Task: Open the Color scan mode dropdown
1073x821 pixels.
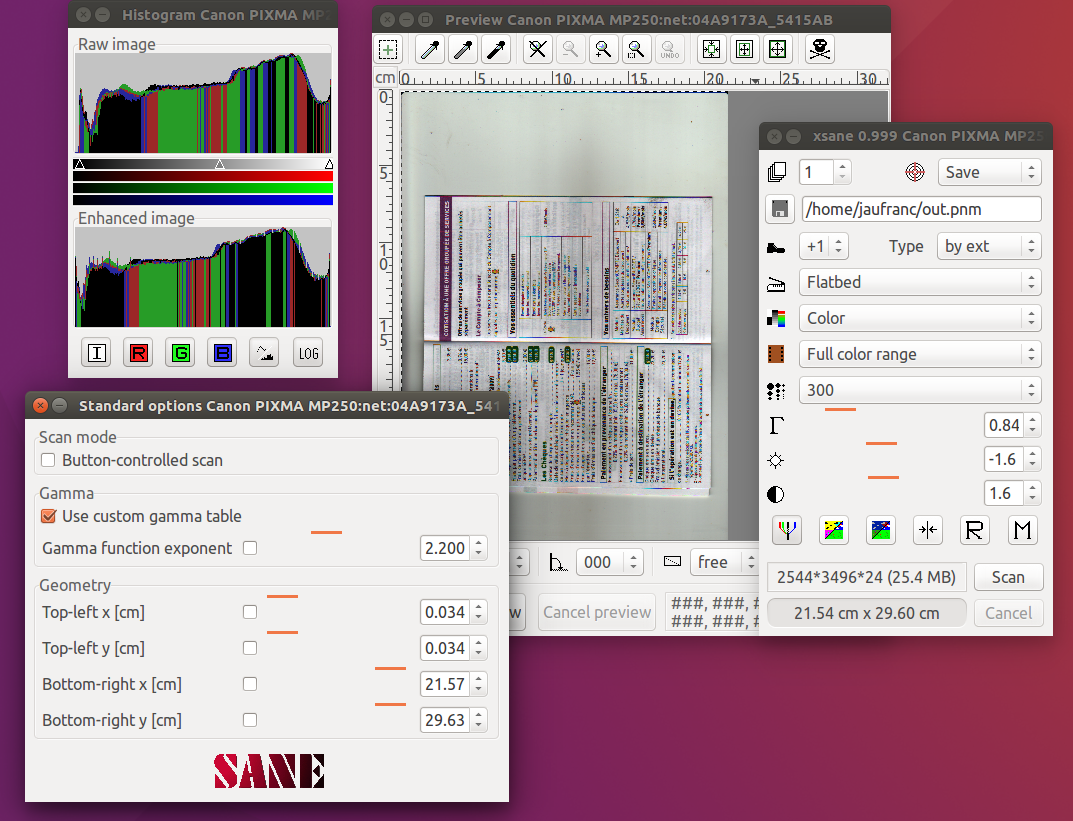Action: 920,318
